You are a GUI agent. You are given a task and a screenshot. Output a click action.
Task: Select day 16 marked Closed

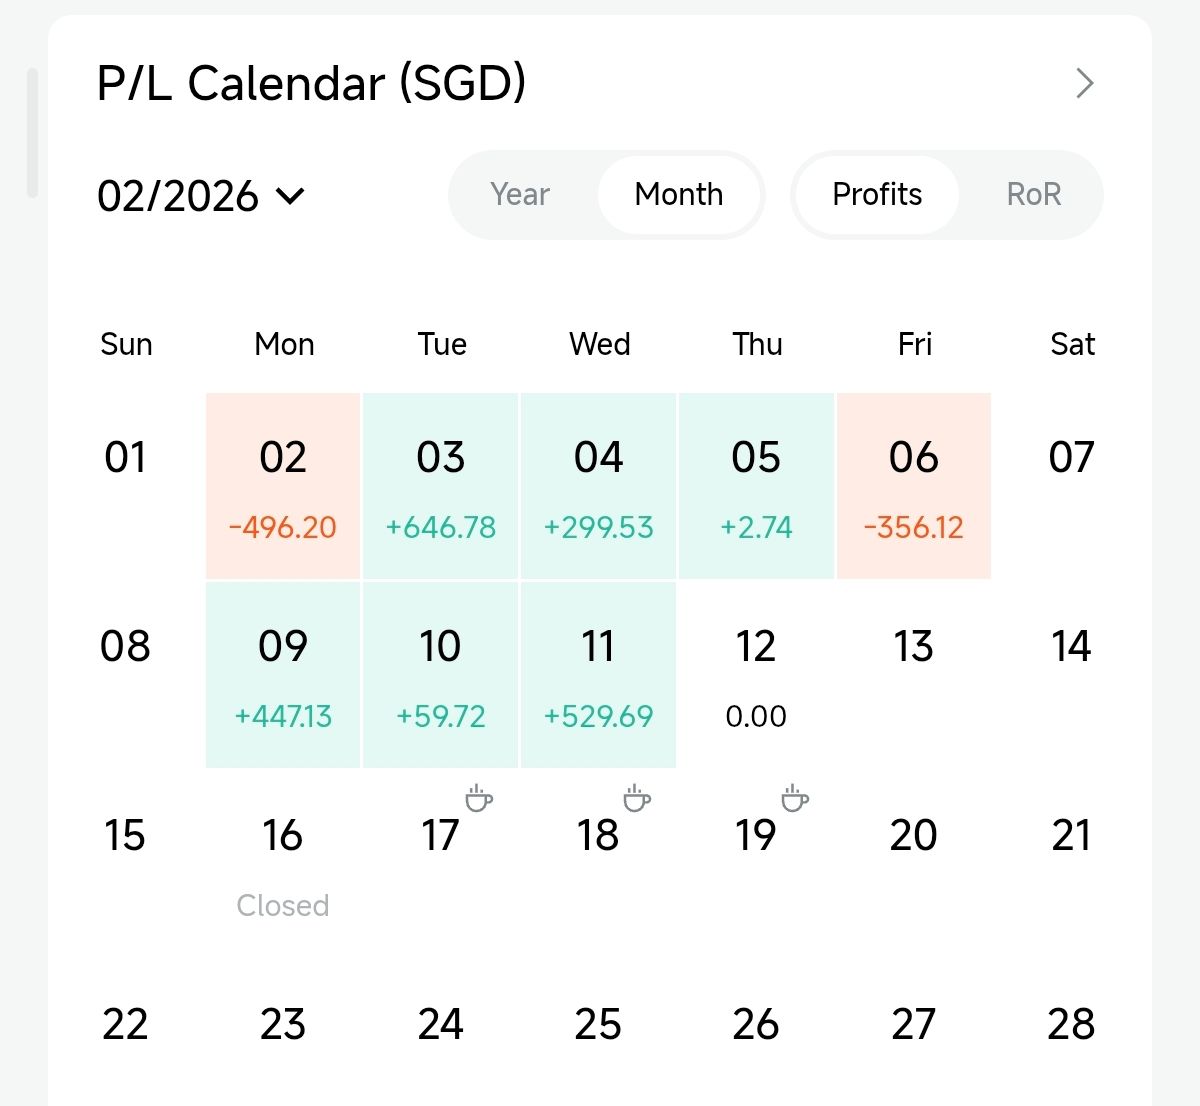pos(283,864)
